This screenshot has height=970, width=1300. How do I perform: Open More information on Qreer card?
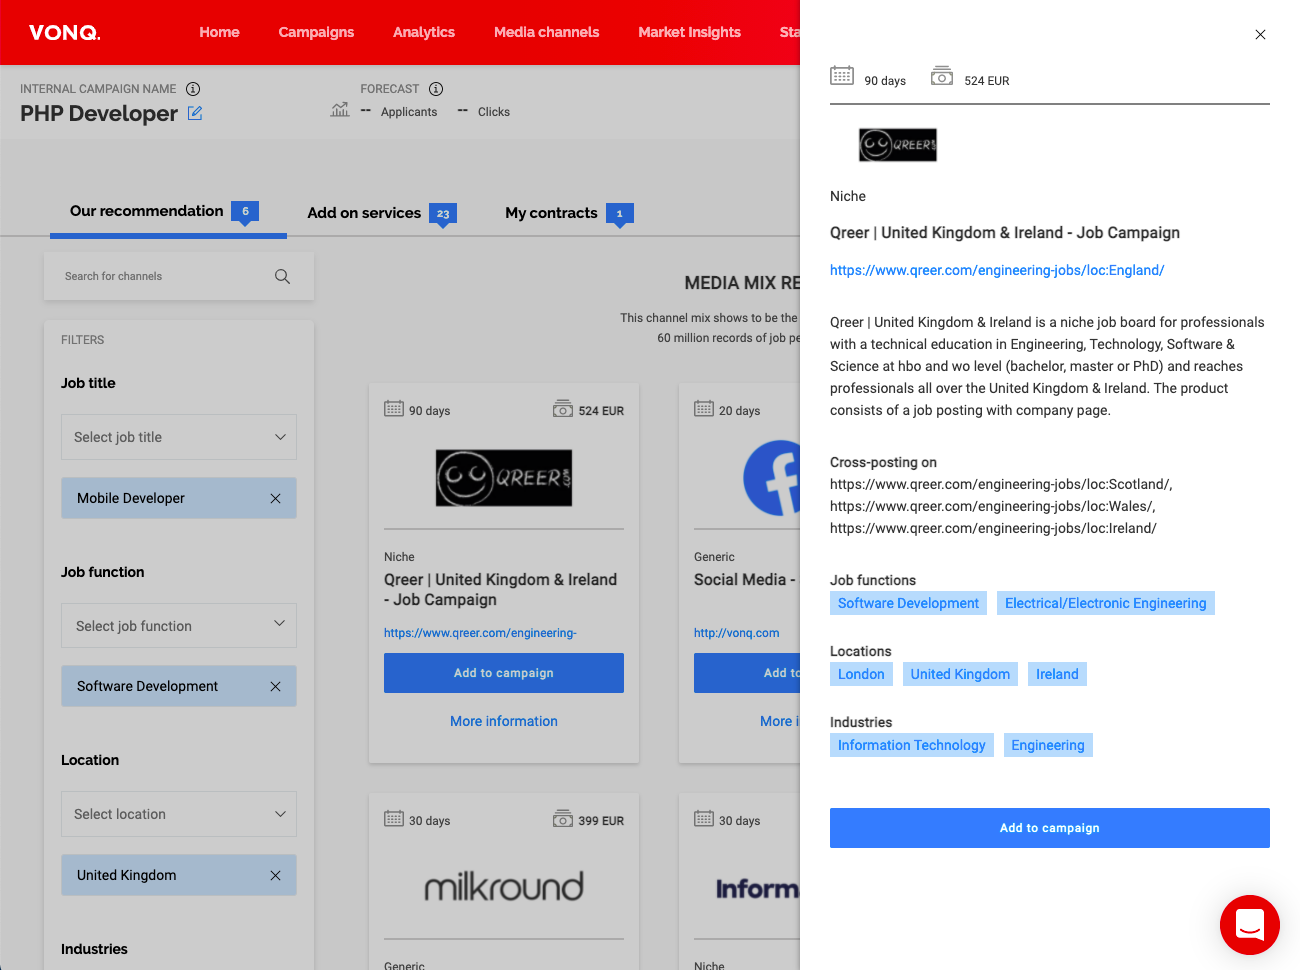point(504,721)
